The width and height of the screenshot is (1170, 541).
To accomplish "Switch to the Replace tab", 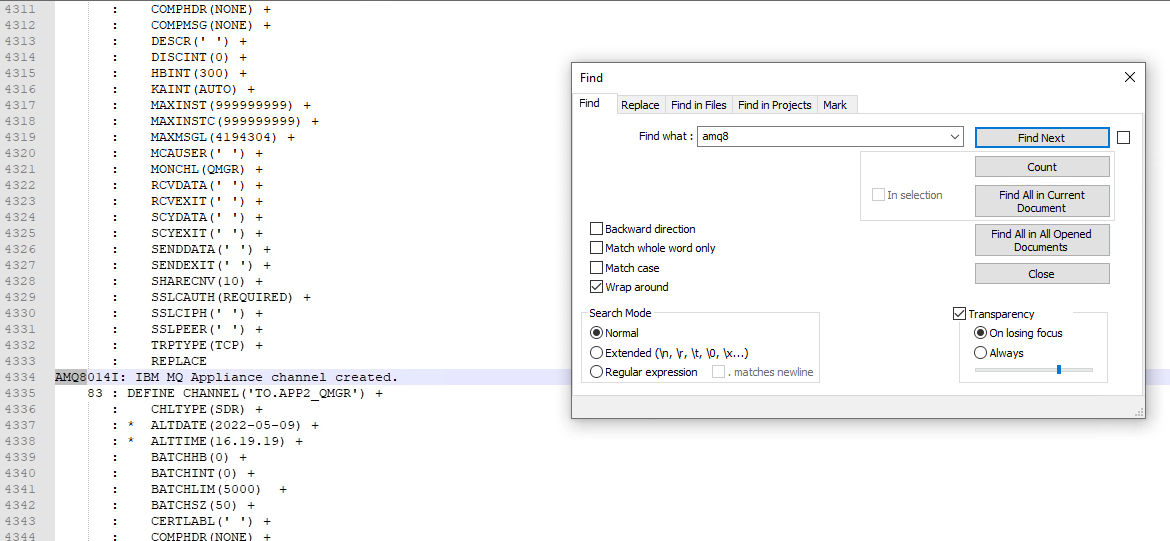I will click(640, 105).
